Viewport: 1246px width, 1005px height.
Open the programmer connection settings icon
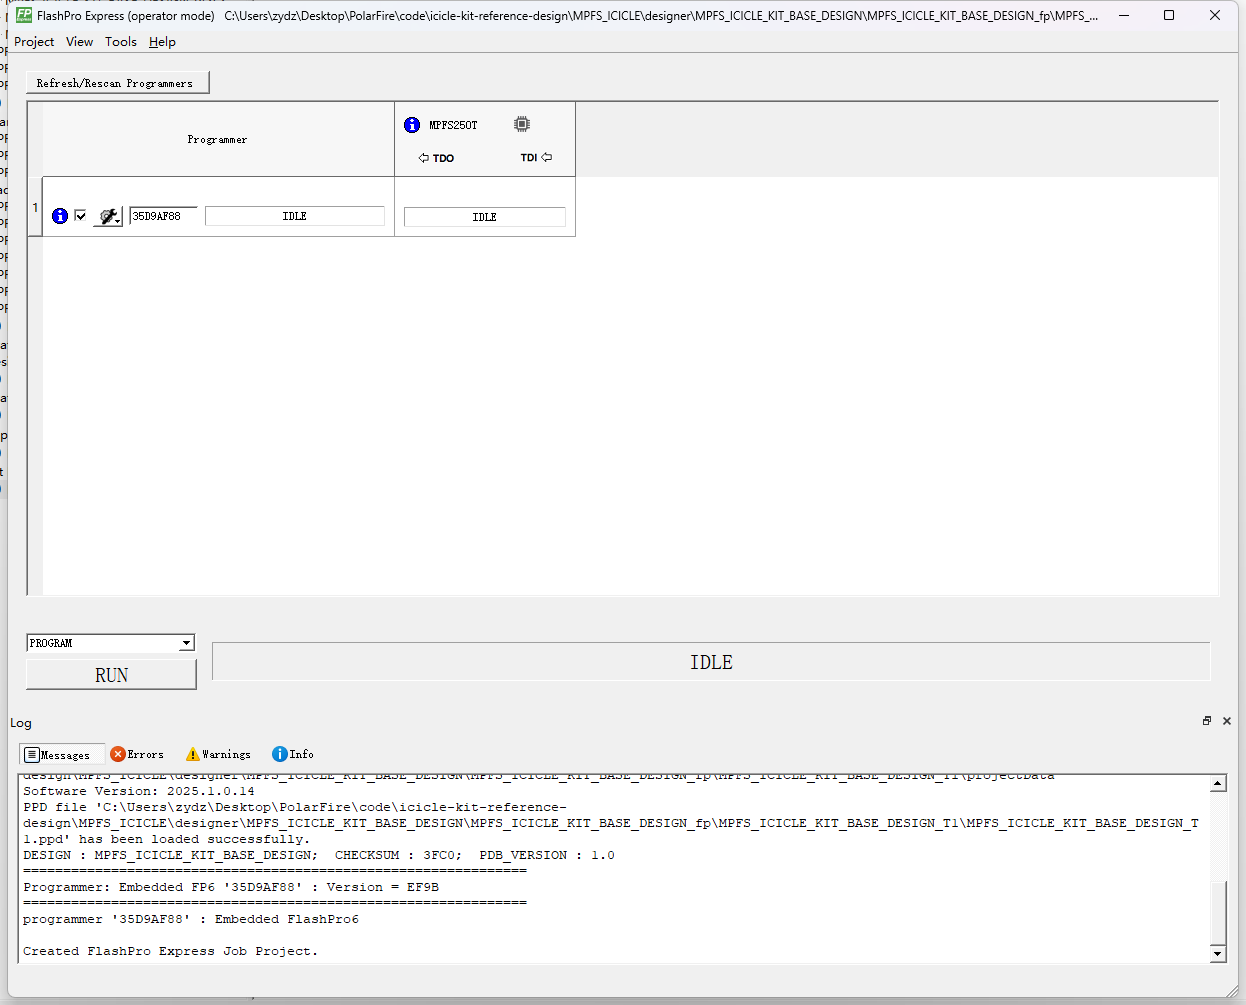pyautogui.click(x=108, y=216)
